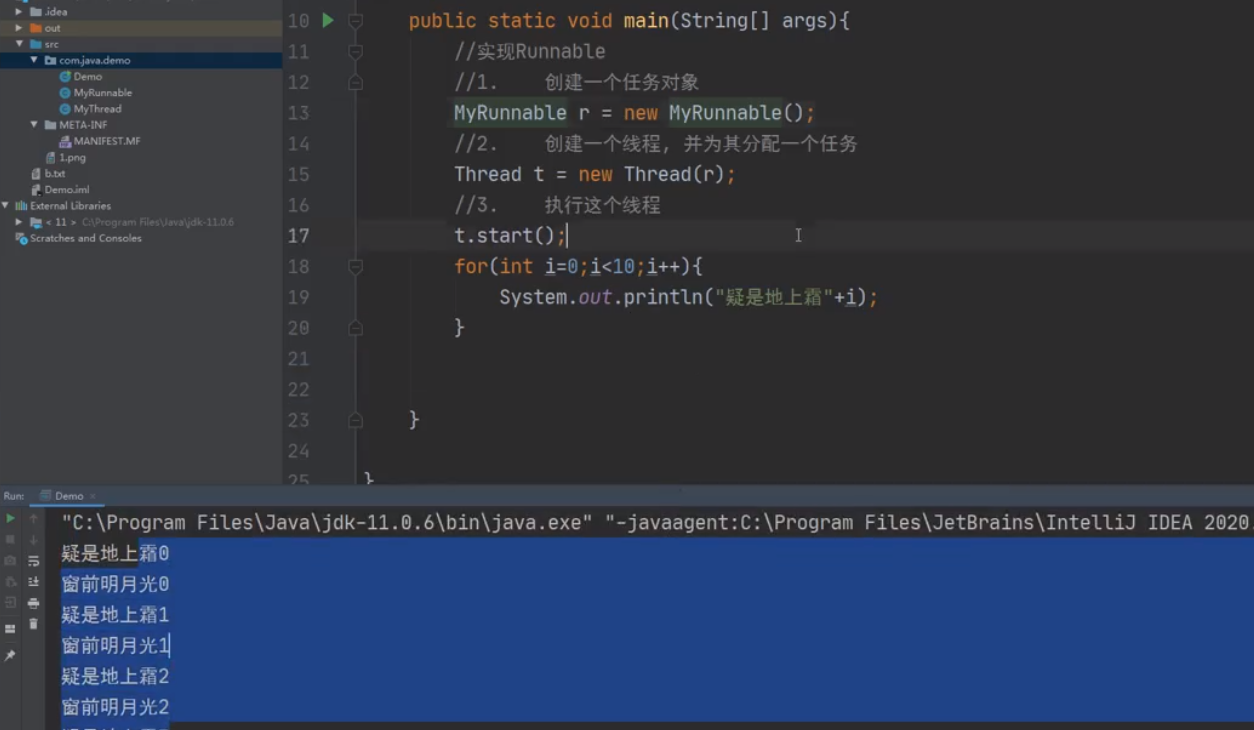1254x730 pixels.
Task: Select .idea folder in project tree
Action: click(56, 12)
